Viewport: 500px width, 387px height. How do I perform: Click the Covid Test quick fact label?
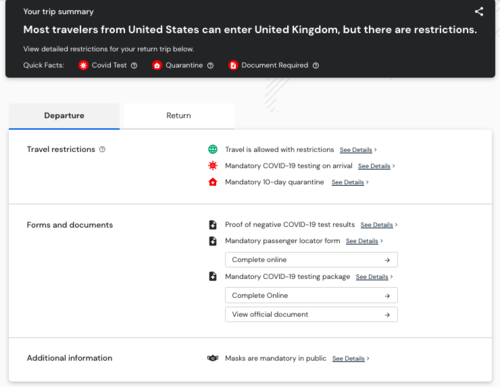pyautogui.click(x=109, y=65)
